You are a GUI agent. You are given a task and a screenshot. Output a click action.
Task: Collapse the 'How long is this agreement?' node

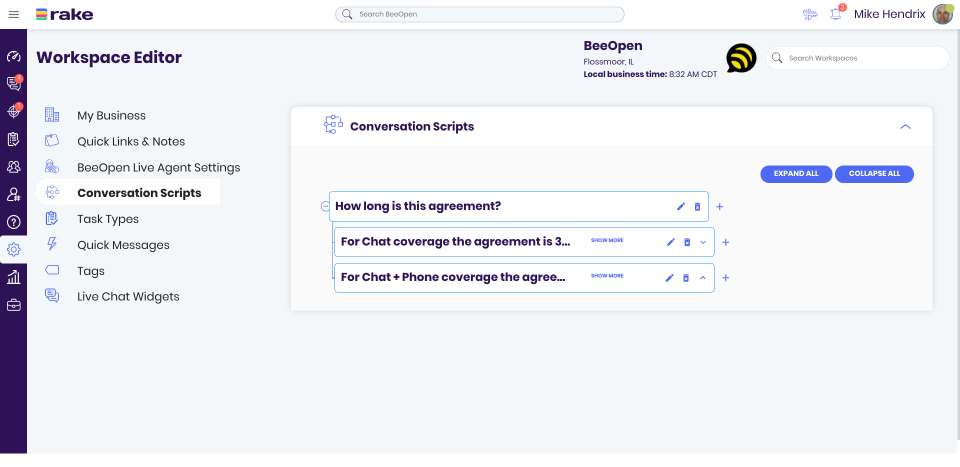[325, 207]
